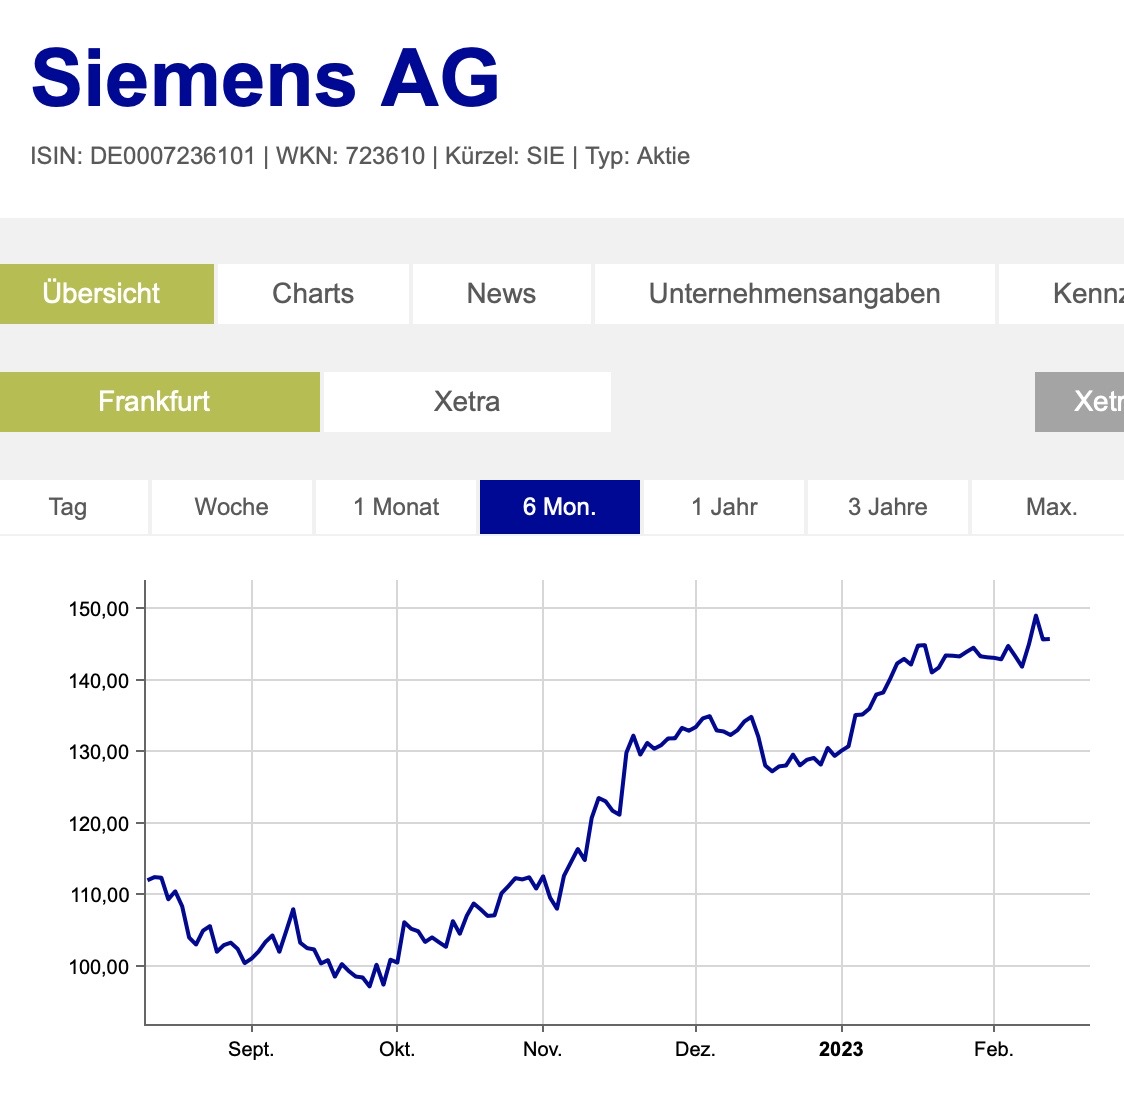This screenshot has width=1124, height=1102.
Task: Click the chart's February peak near 150
Action: 1036,616
